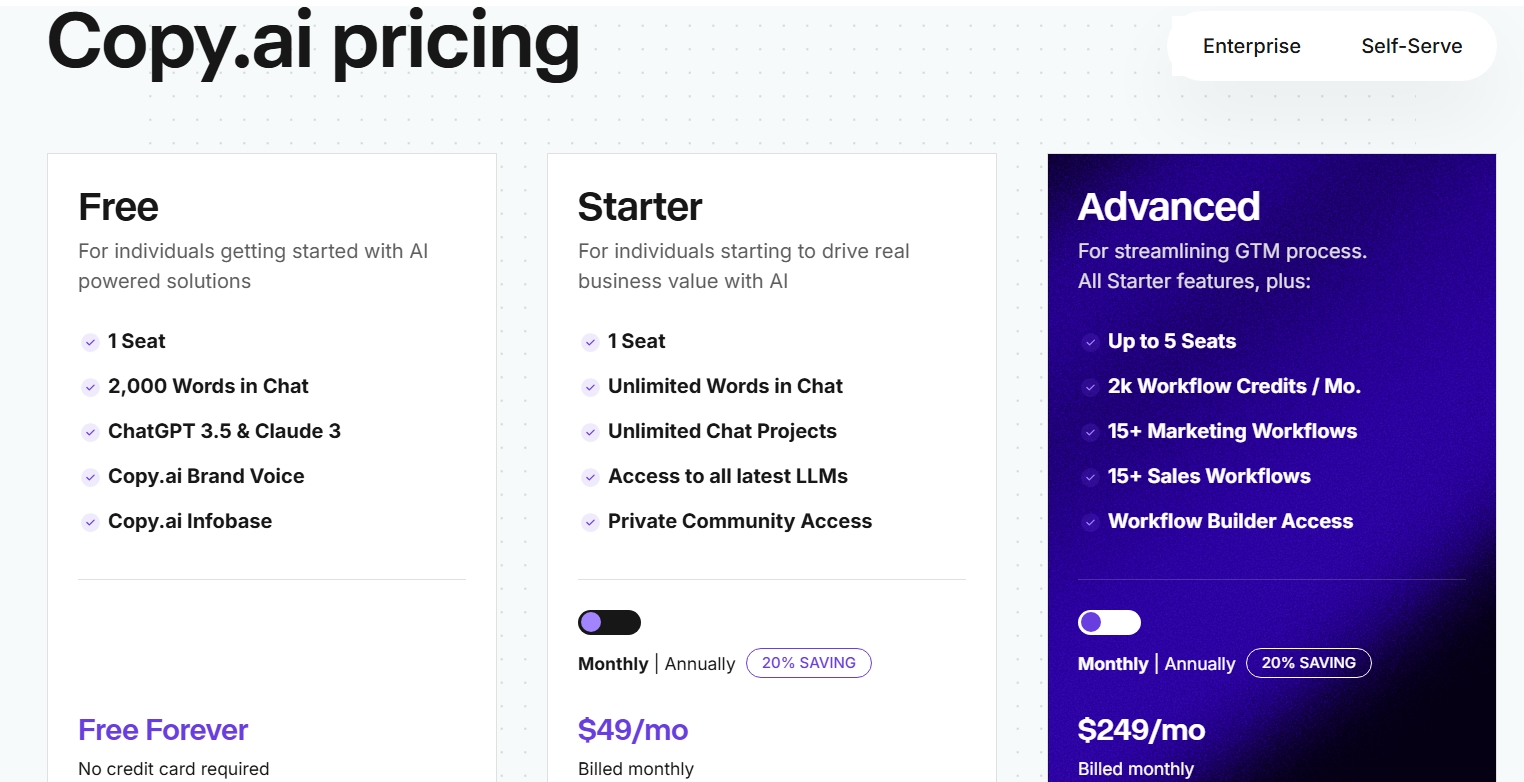This screenshot has width=1524, height=782.
Task: Switch to the Enterprise pricing tab
Action: (x=1251, y=46)
